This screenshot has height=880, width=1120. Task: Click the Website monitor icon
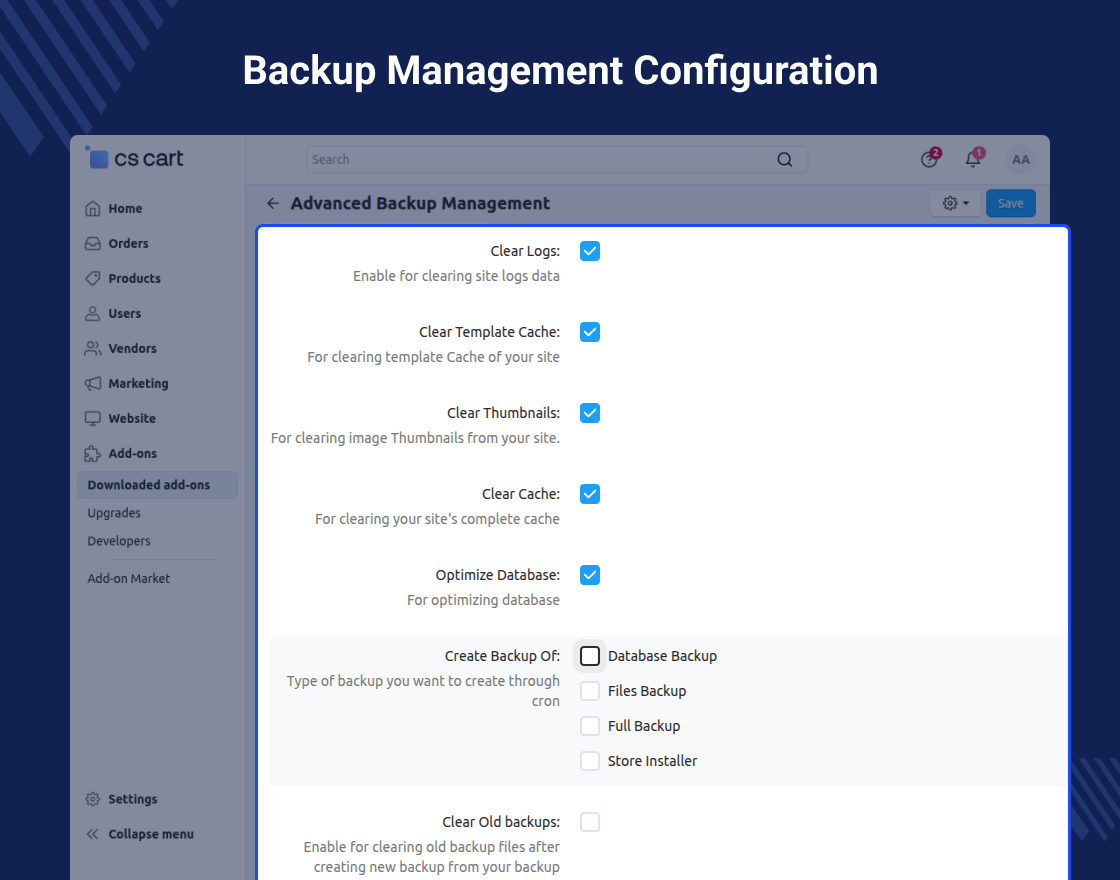93,419
